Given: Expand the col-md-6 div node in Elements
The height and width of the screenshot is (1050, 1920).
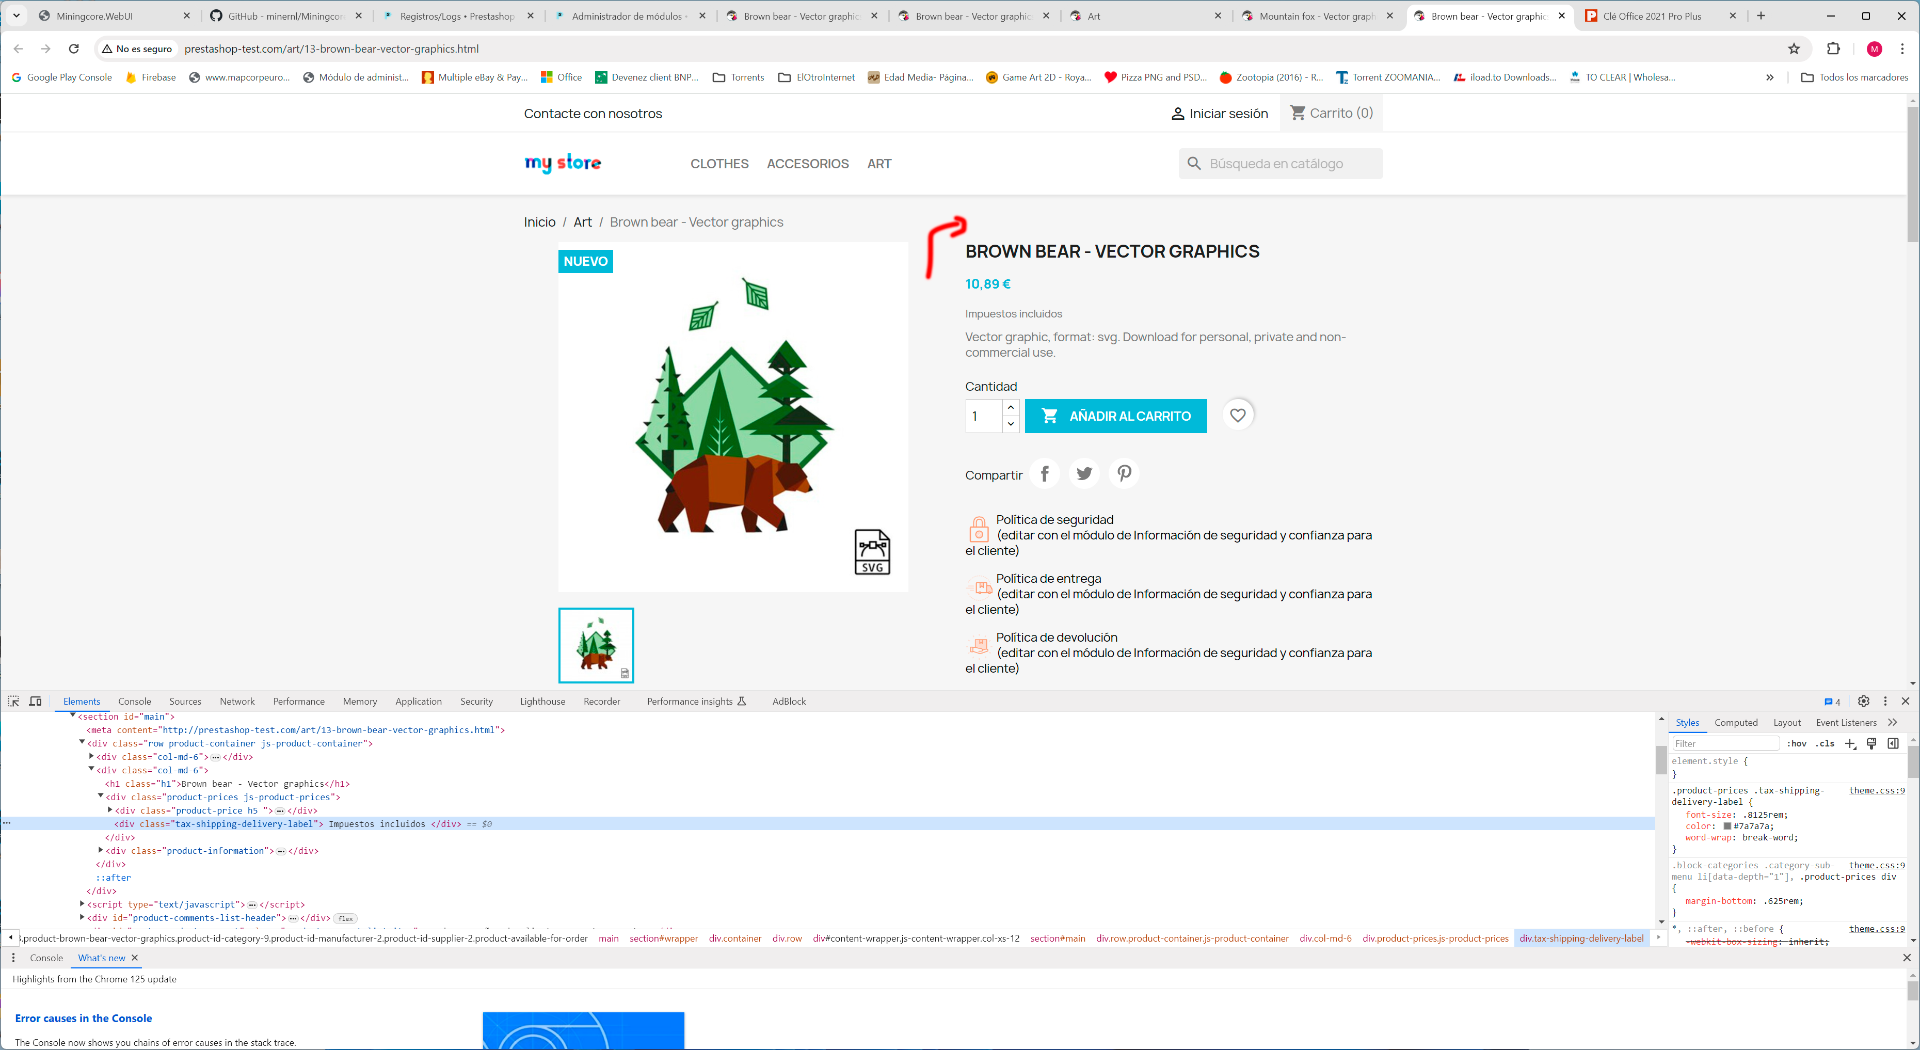Looking at the screenshot, I should coord(91,757).
